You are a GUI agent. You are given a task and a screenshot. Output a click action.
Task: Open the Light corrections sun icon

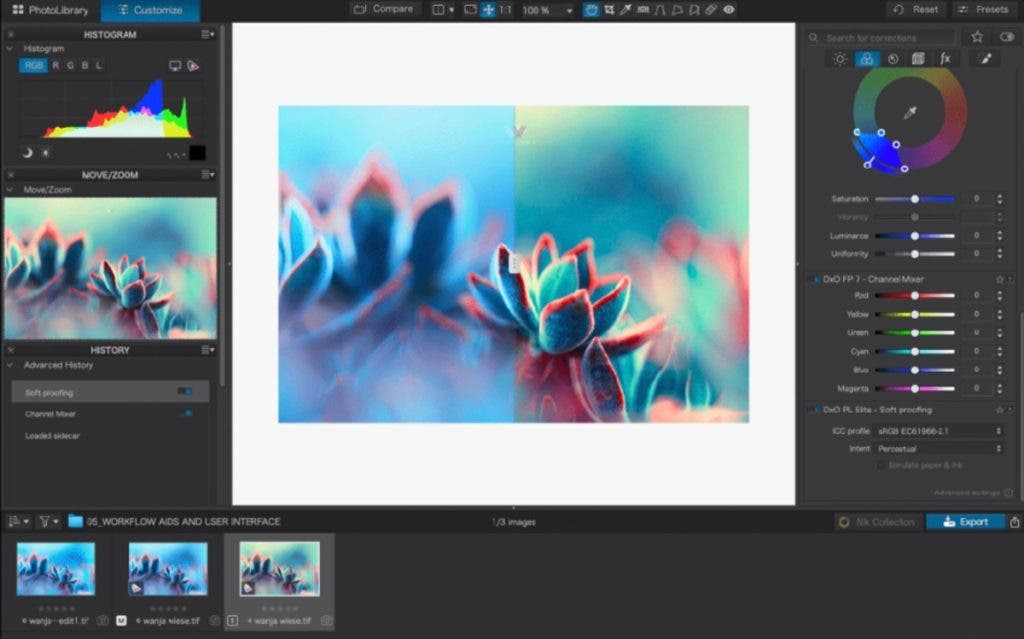pyautogui.click(x=840, y=59)
